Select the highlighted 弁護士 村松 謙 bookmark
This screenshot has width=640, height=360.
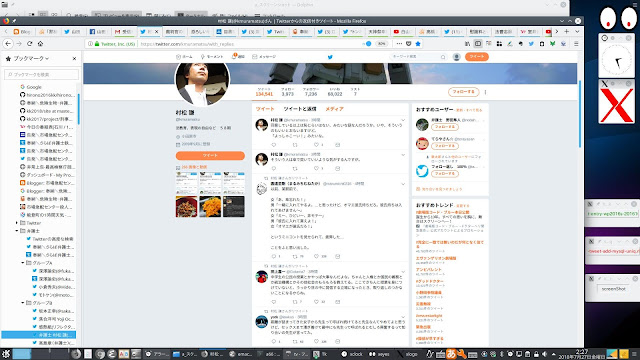[x=38, y=335]
